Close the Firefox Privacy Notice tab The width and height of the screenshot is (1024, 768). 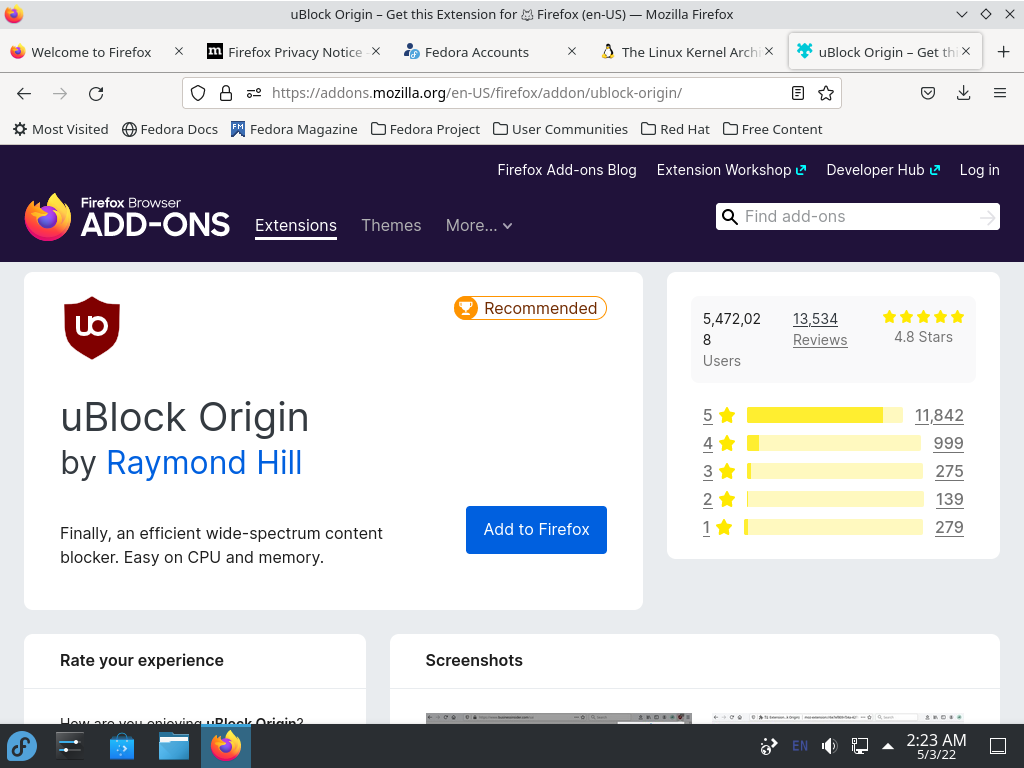(376, 51)
